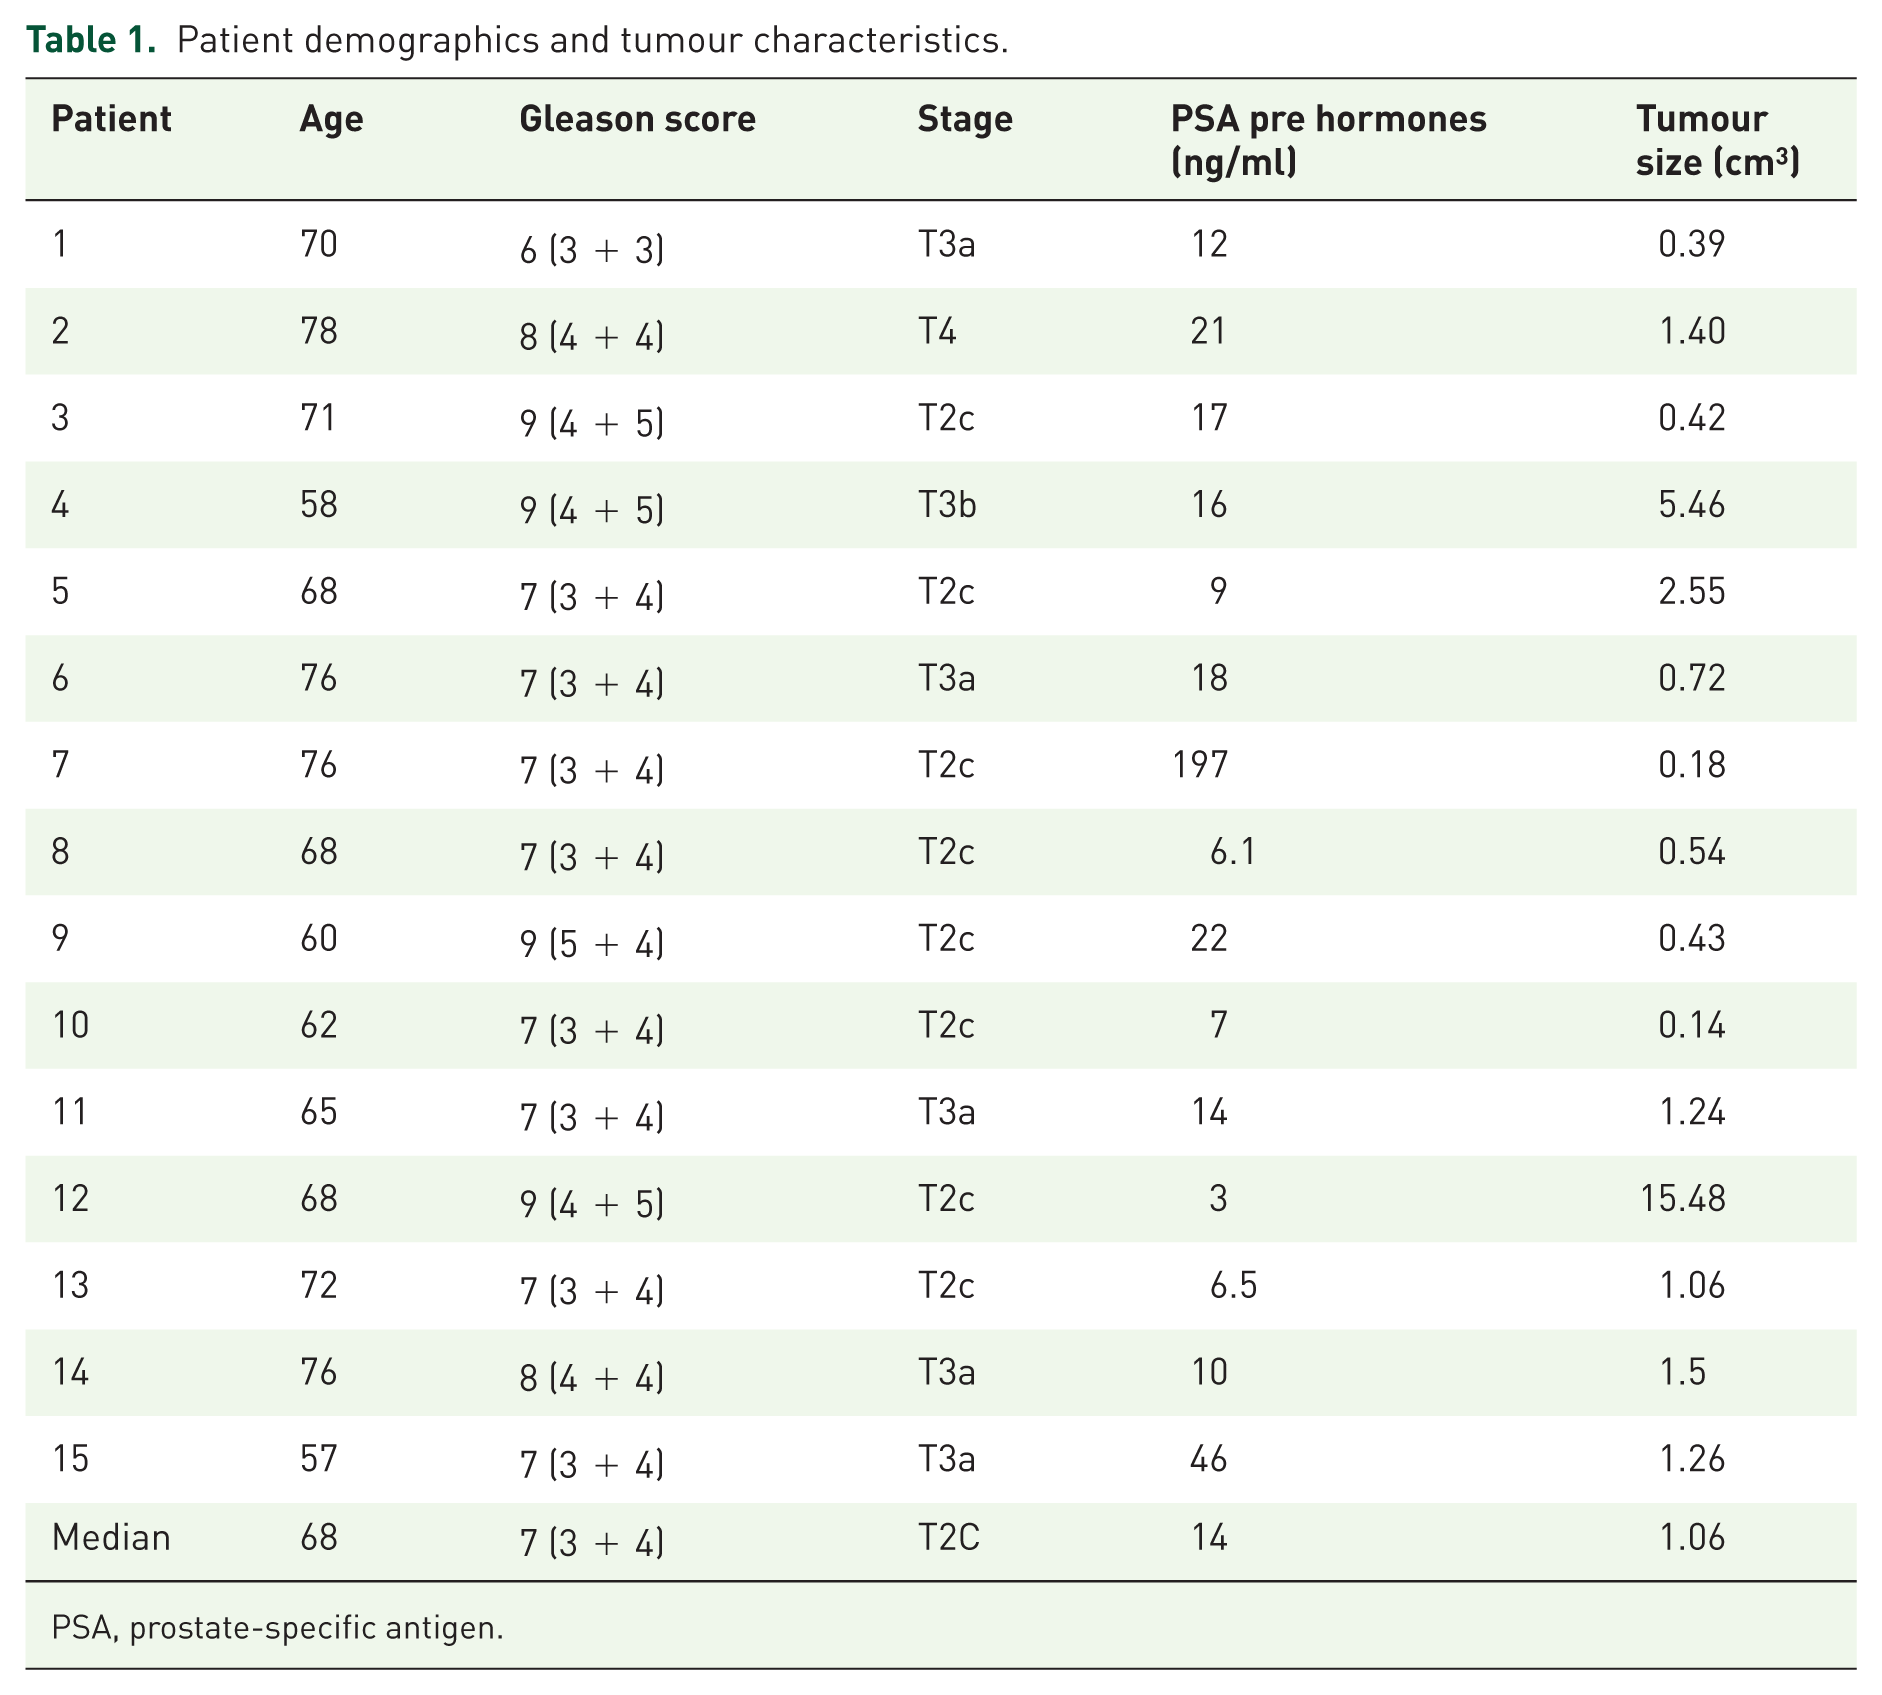The height and width of the screenshot is (1695, 1882).
Task: Select PSA value 46 for patient 15
Action: pyautogui.click(x=1209, y=1459)
